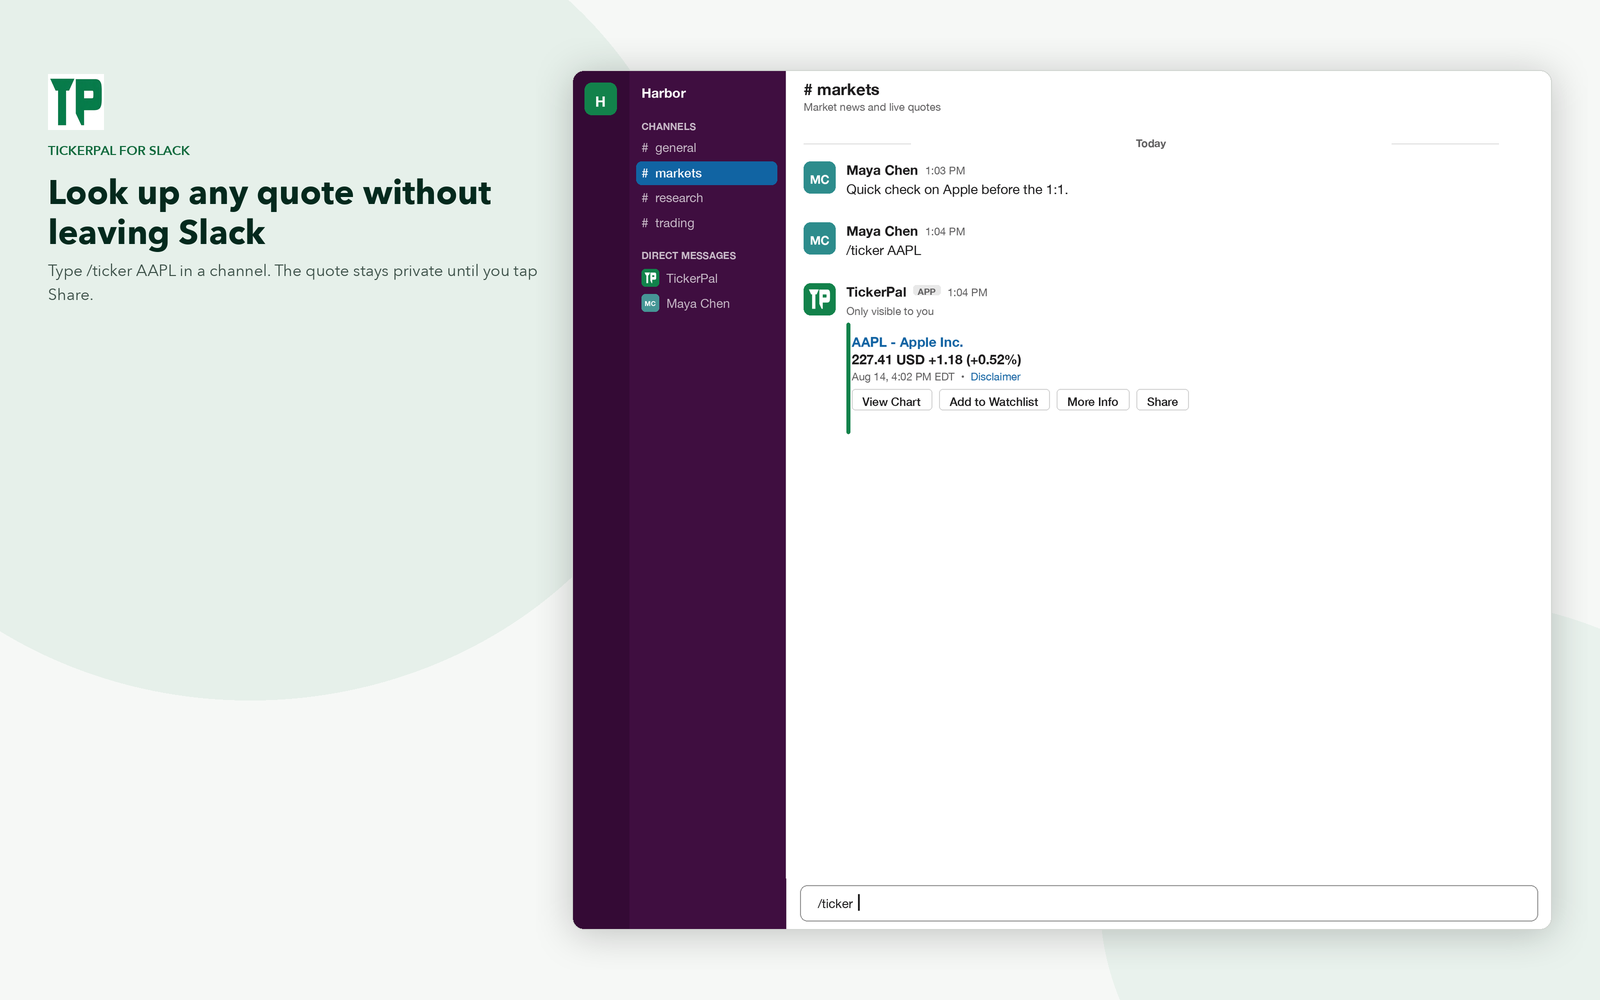Click the Harbor workspace name
The height and width of the screenshot is (1000, 1600).
tap(663, 93)
